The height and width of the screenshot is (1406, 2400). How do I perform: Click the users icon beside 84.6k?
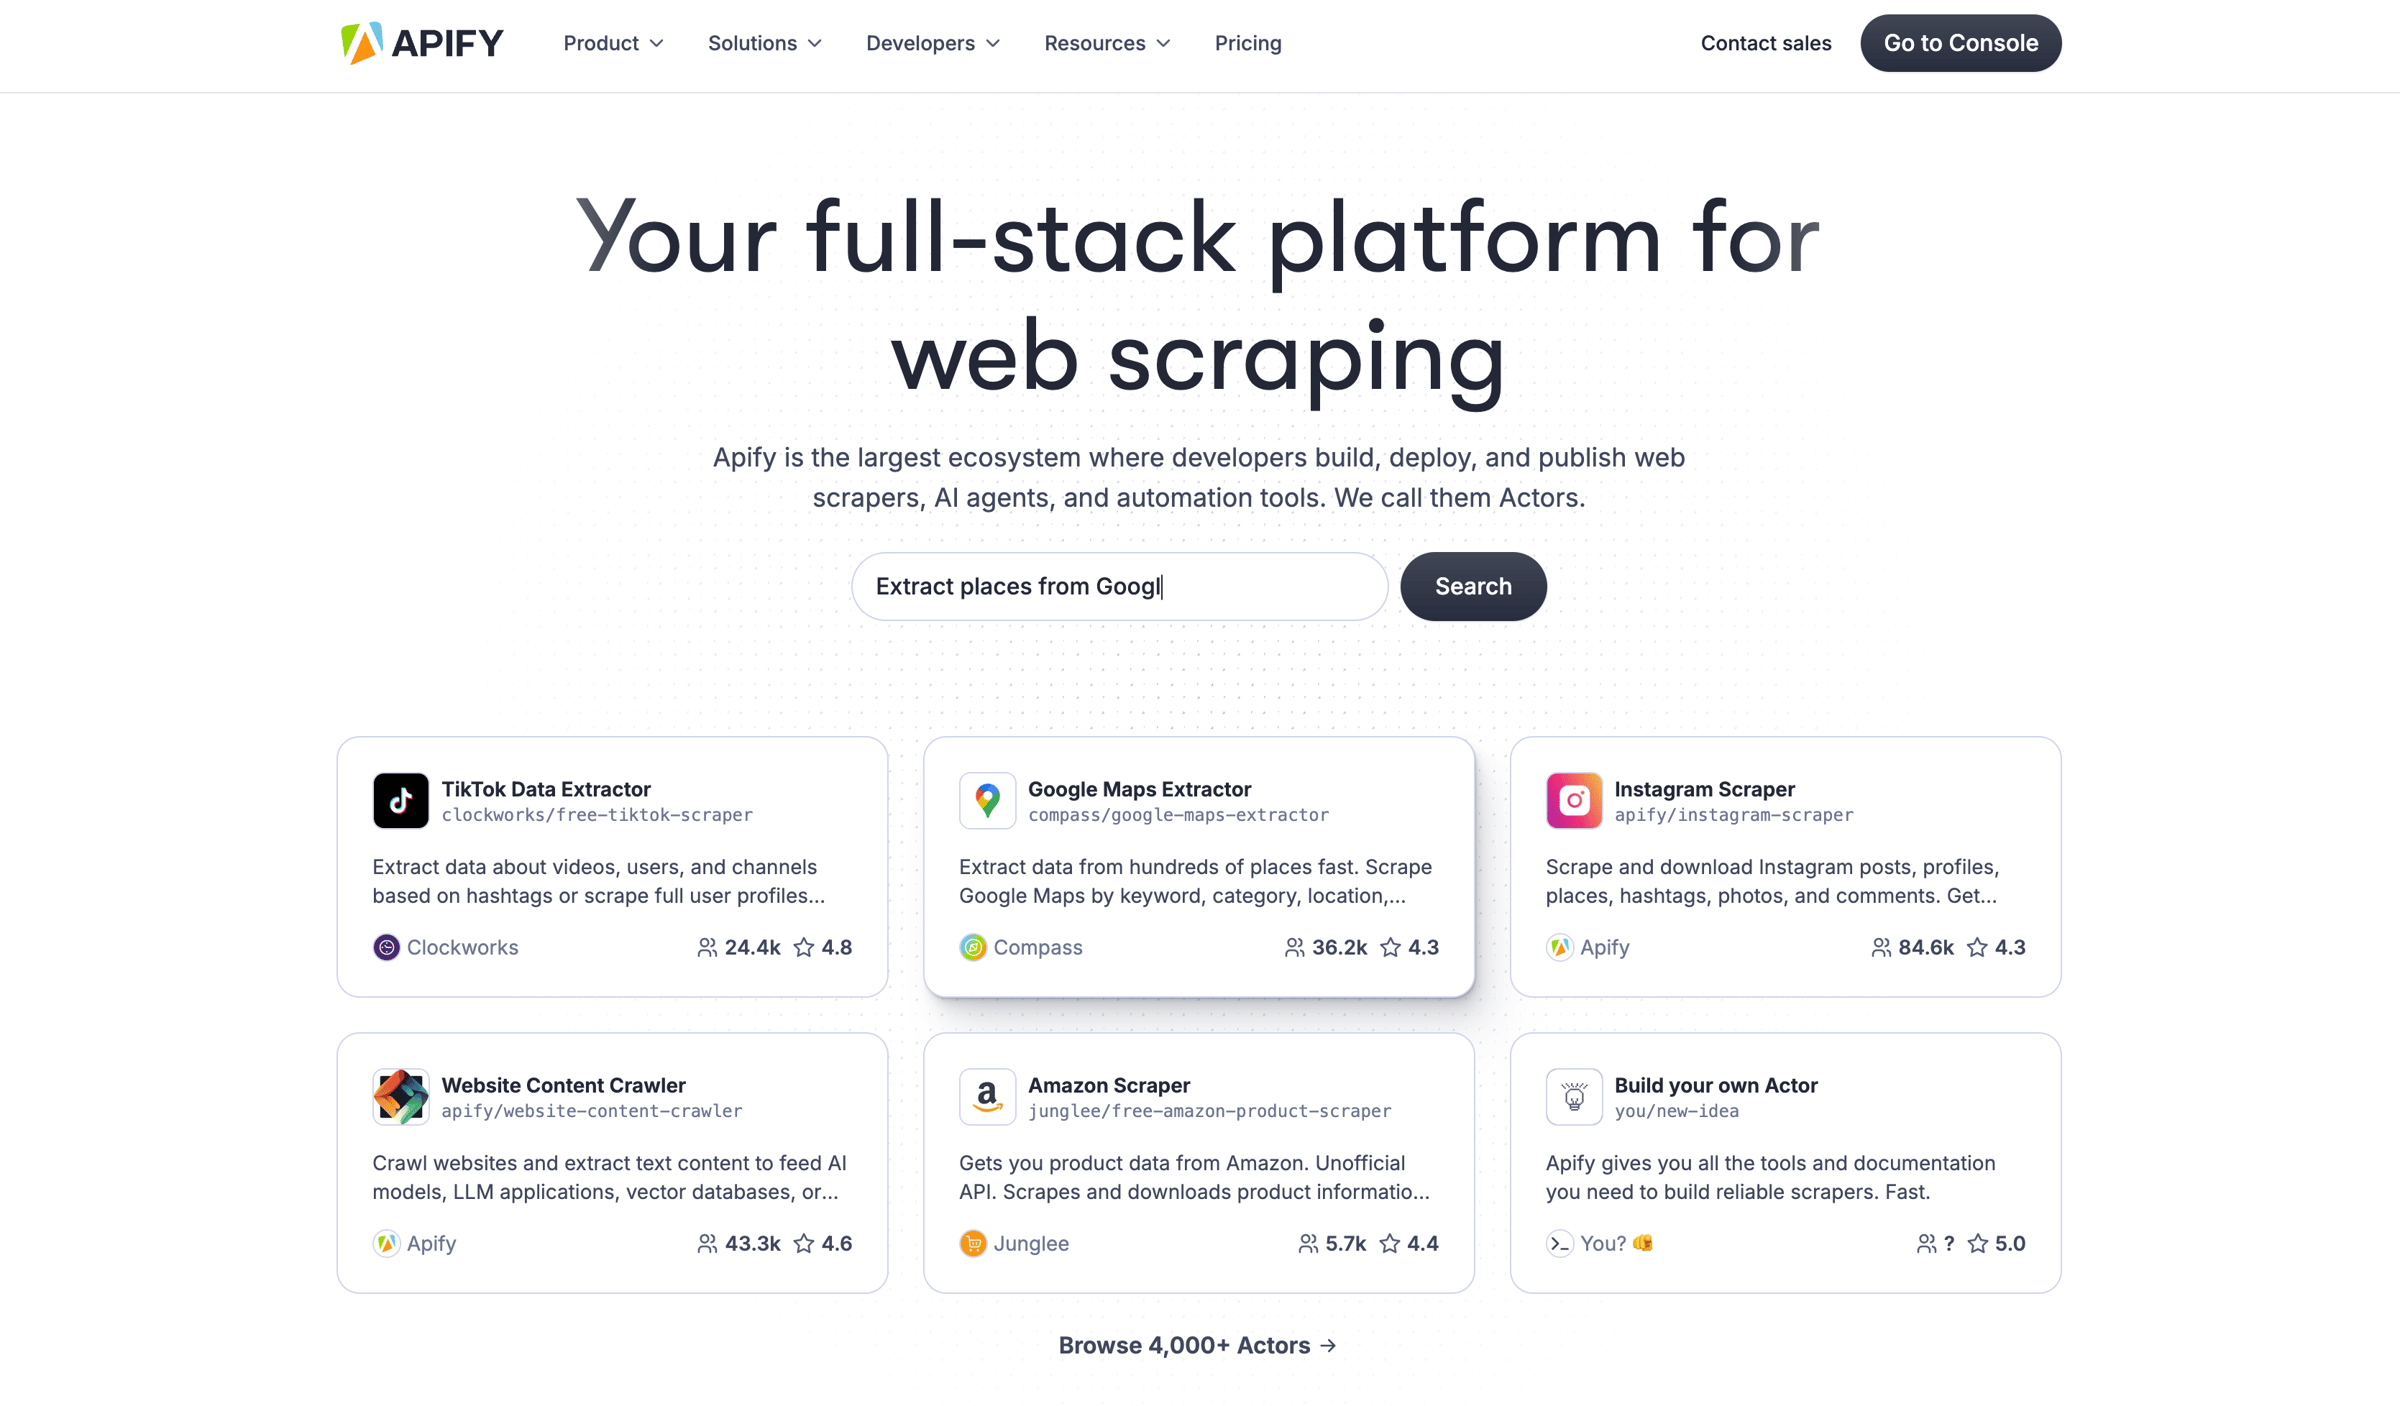point(1881,947)
